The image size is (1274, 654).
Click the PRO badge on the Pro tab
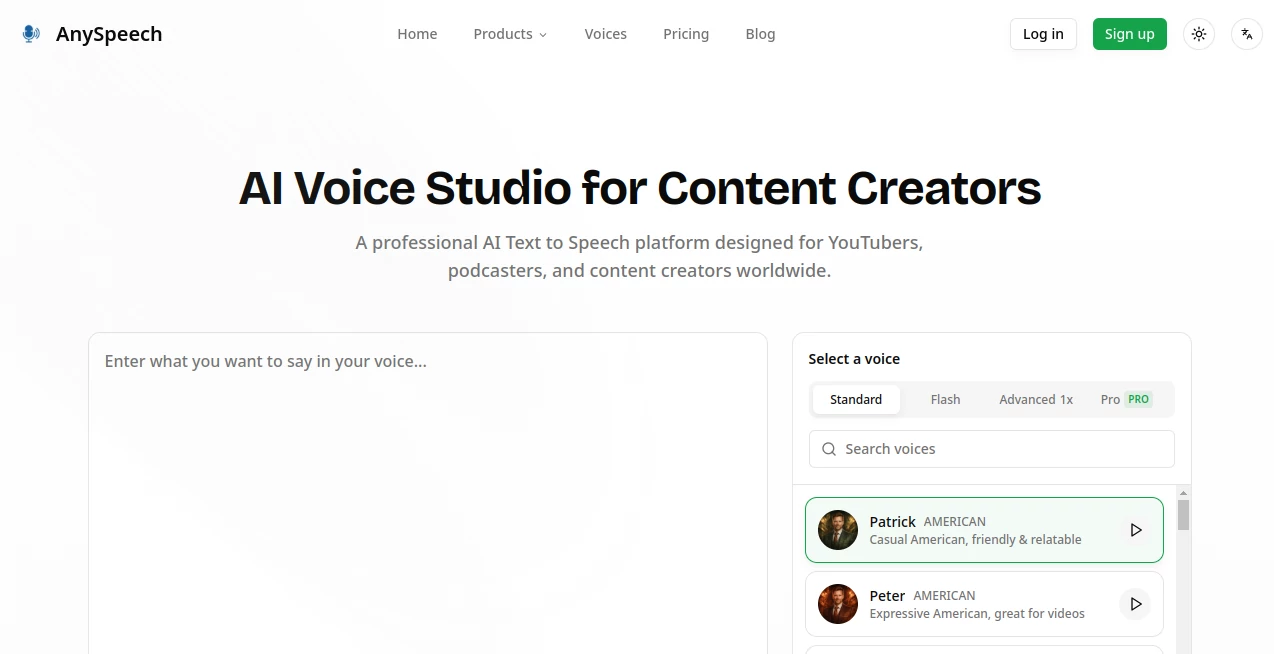1138,399
